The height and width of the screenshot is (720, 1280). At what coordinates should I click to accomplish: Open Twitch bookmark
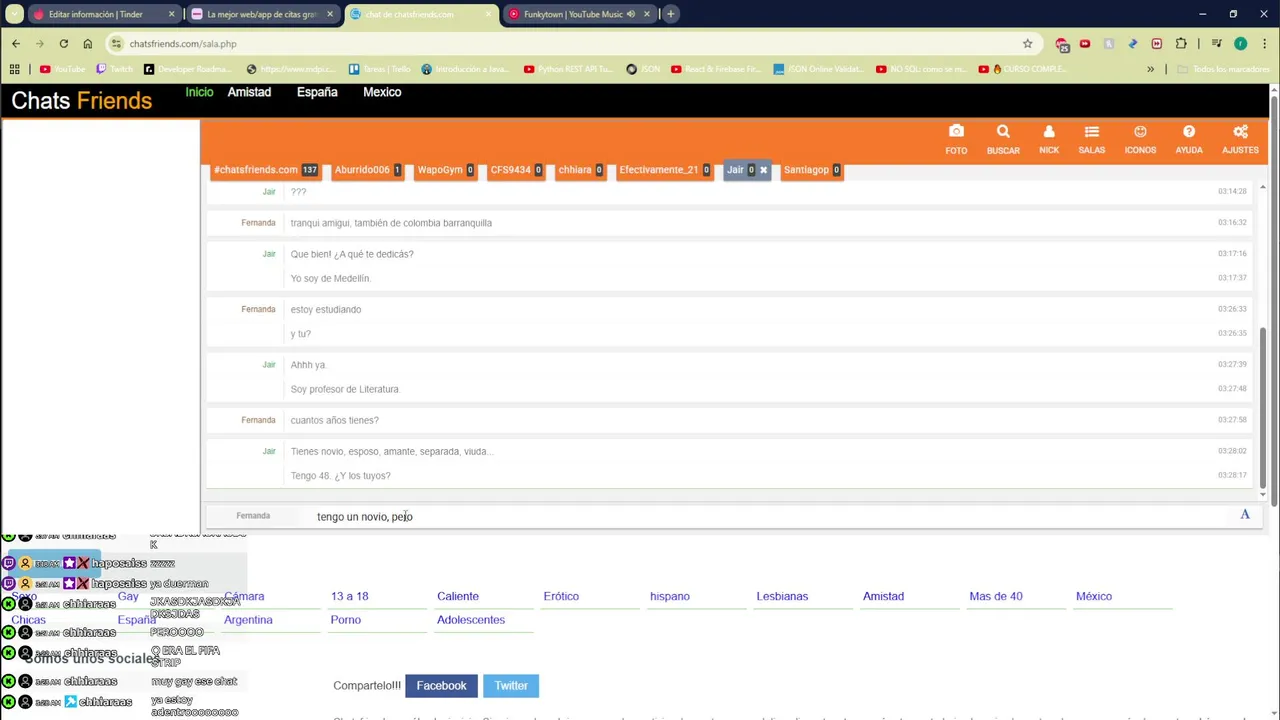115,69
